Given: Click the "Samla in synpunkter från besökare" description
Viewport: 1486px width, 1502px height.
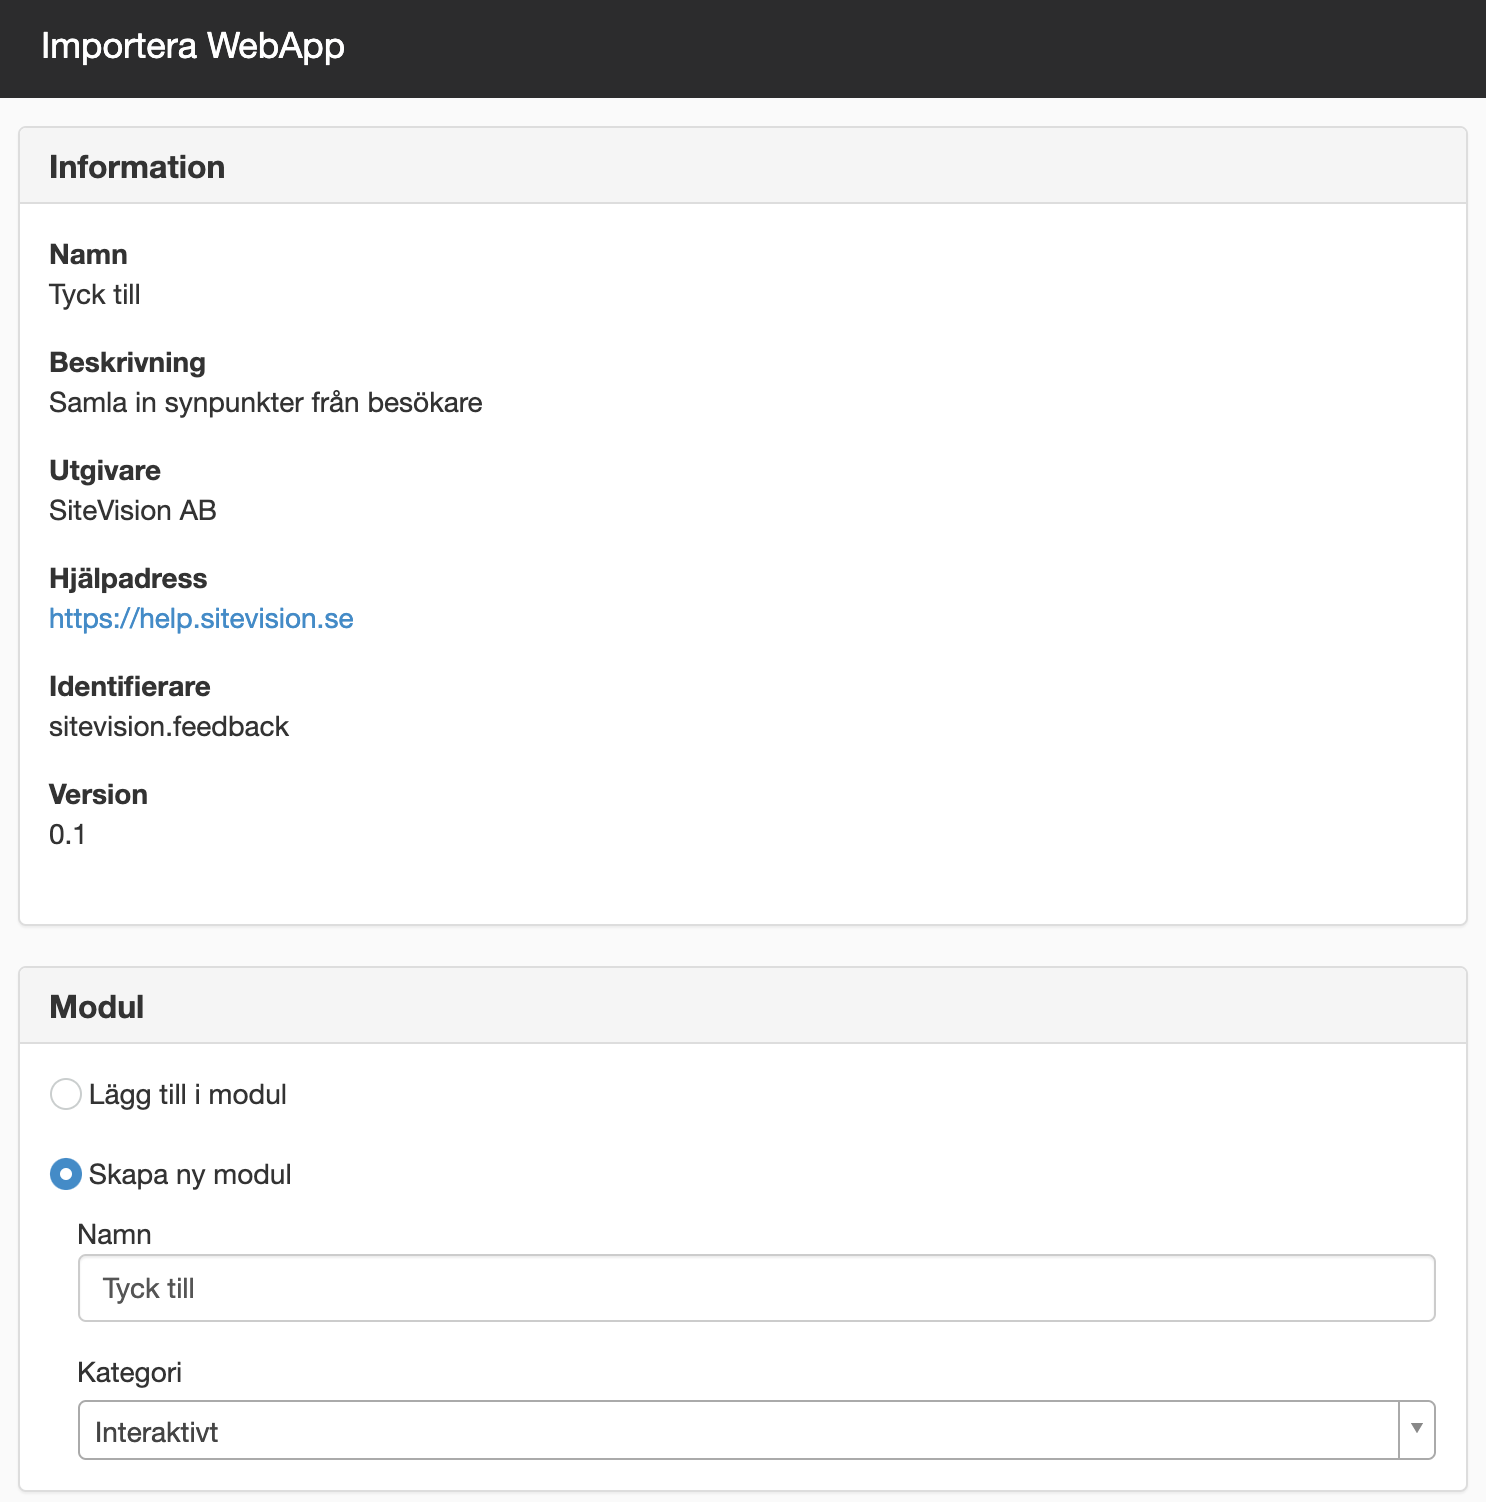Looking at the screenshot, I should point(266,403).
